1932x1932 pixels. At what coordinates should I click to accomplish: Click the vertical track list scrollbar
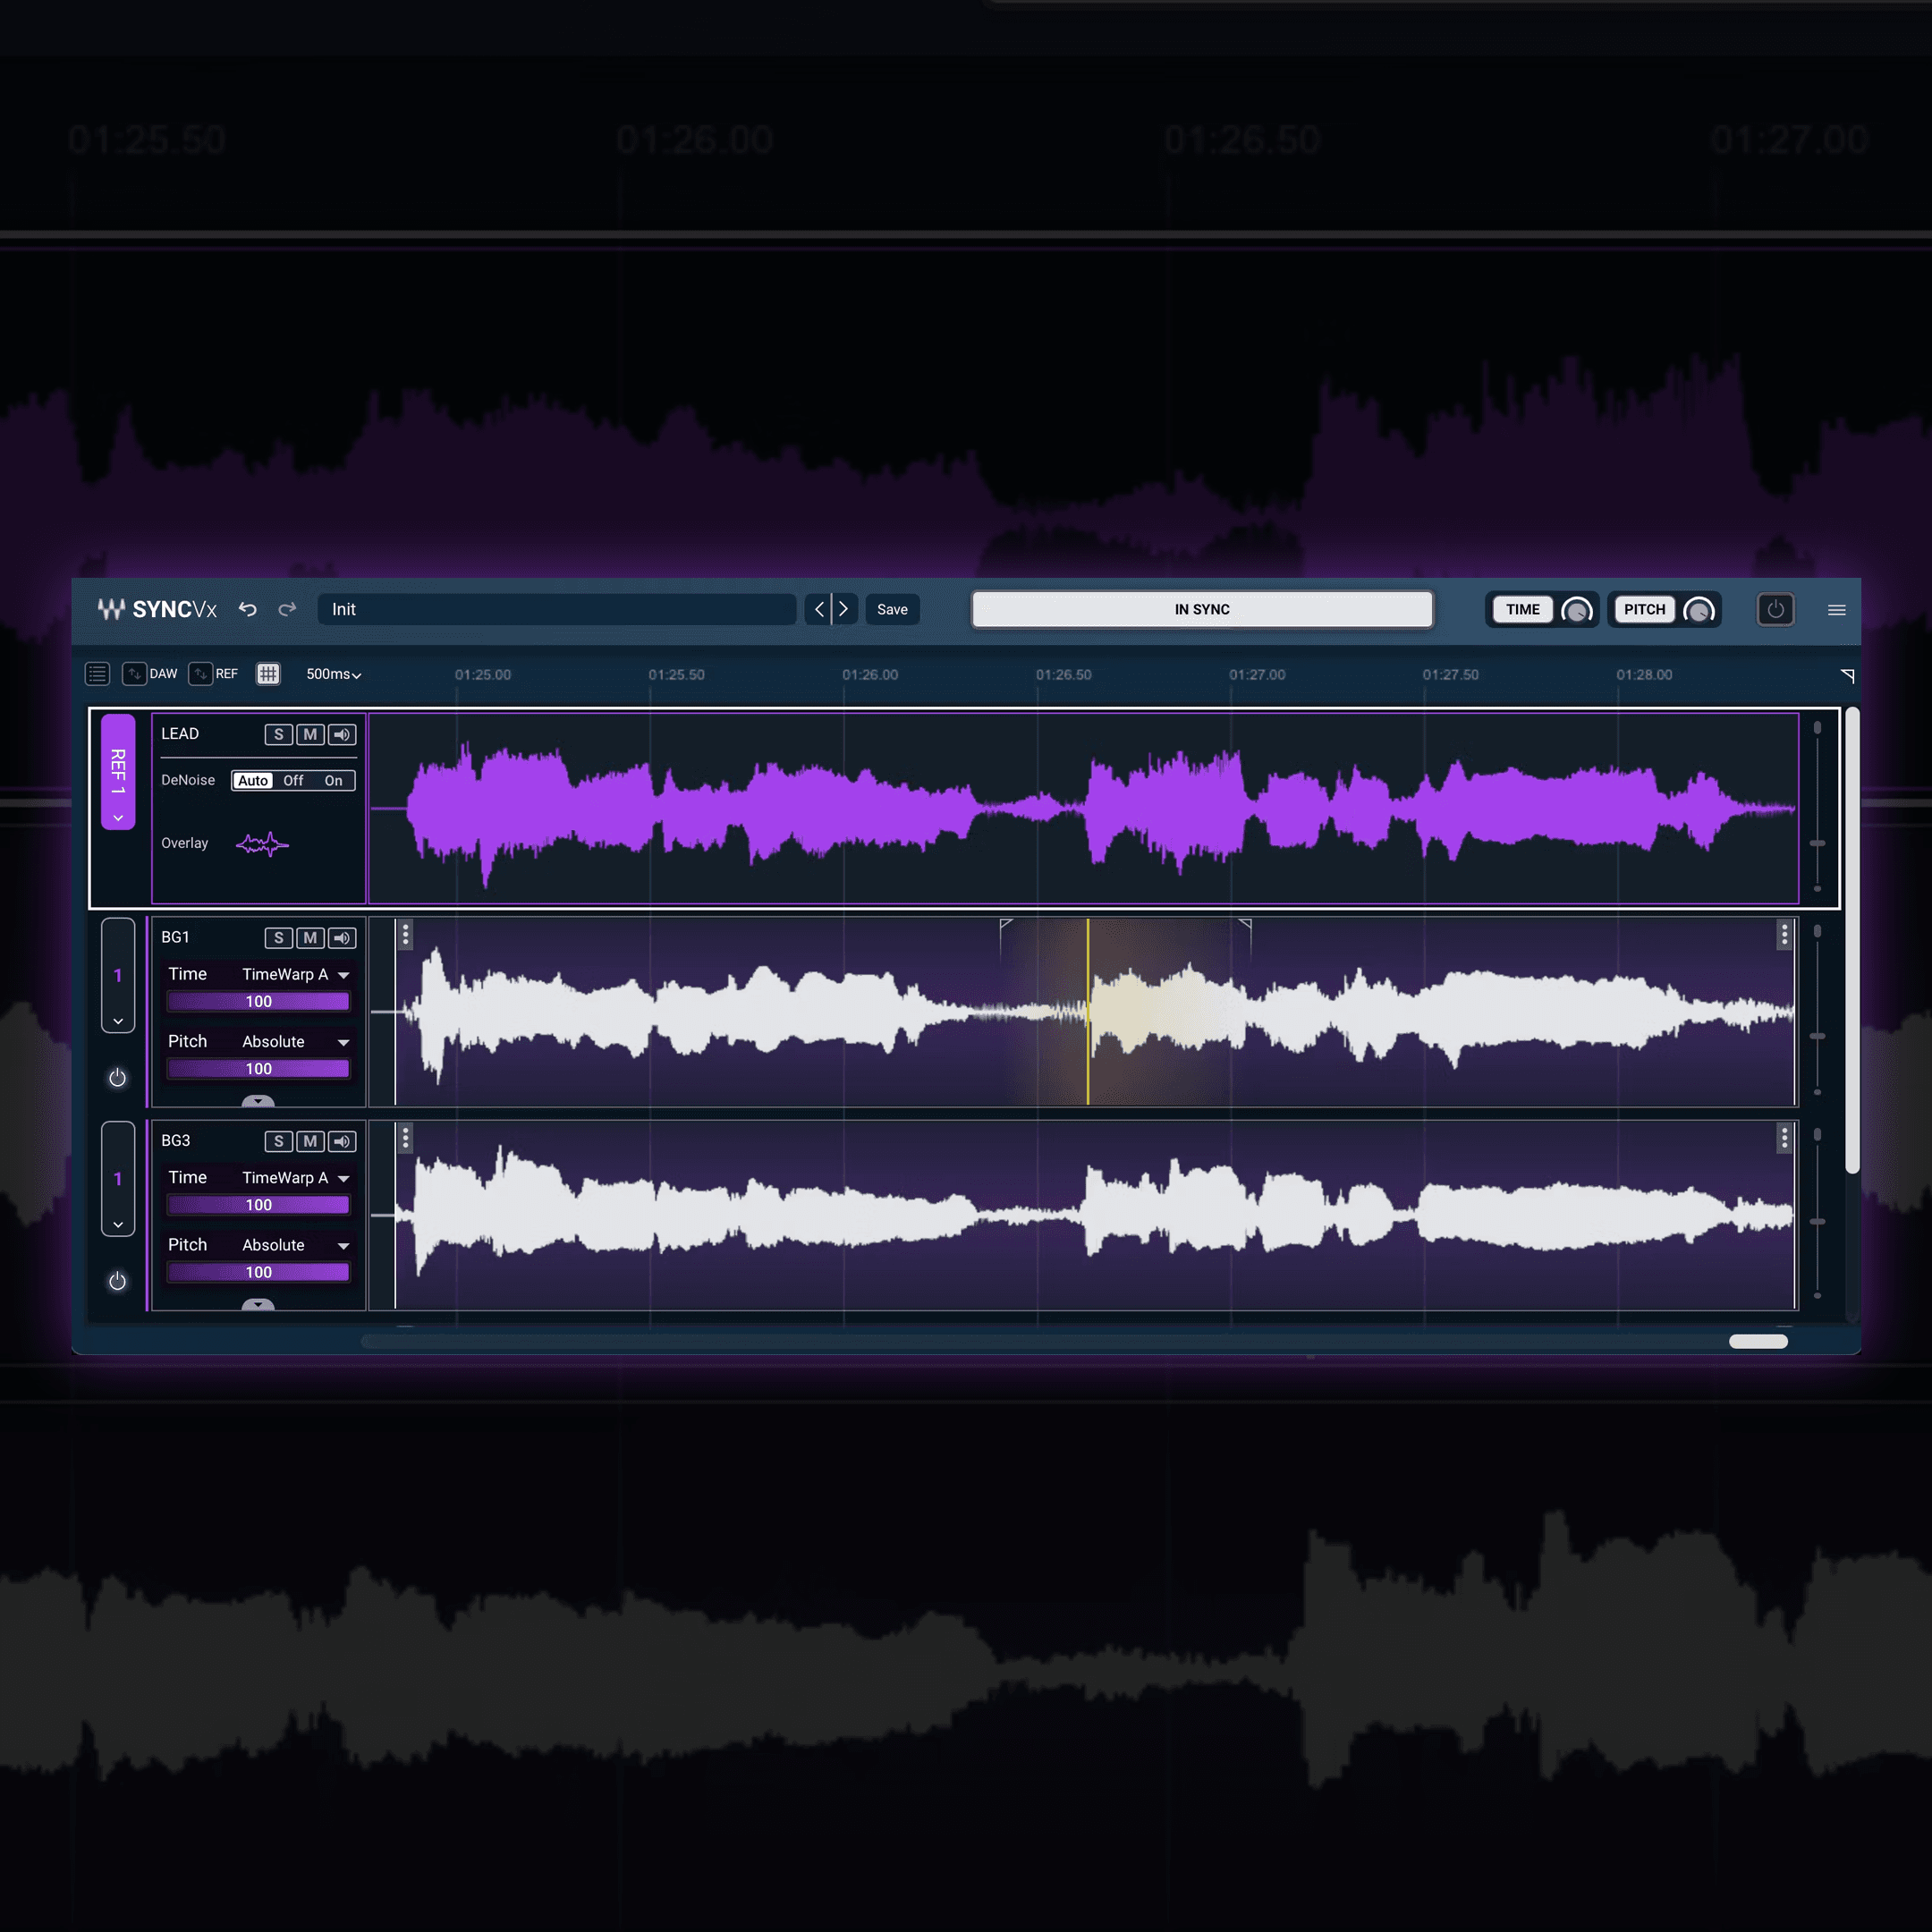click(x=1852, y=940)
